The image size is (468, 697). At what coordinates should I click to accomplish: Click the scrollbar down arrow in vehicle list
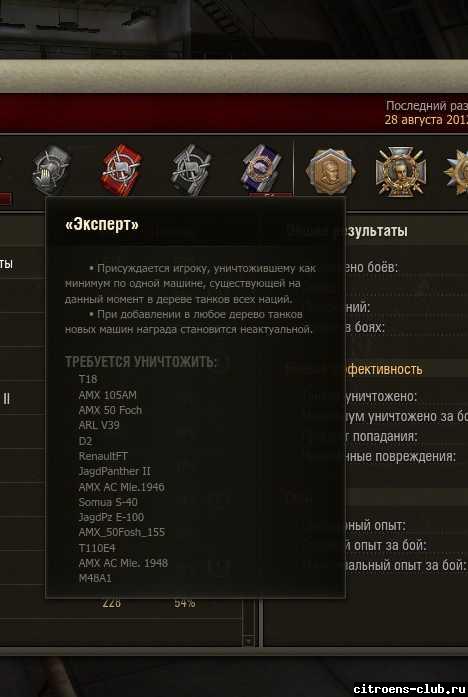pos(249,641)
